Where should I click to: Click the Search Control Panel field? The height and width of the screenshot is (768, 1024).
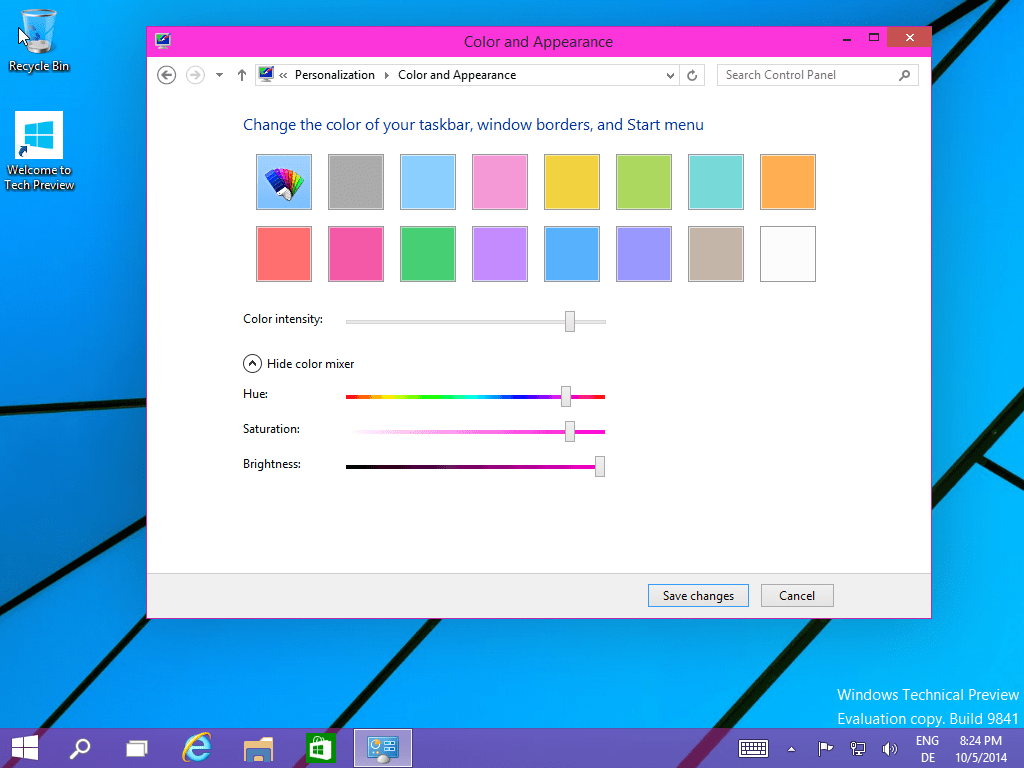click(808, 75)
